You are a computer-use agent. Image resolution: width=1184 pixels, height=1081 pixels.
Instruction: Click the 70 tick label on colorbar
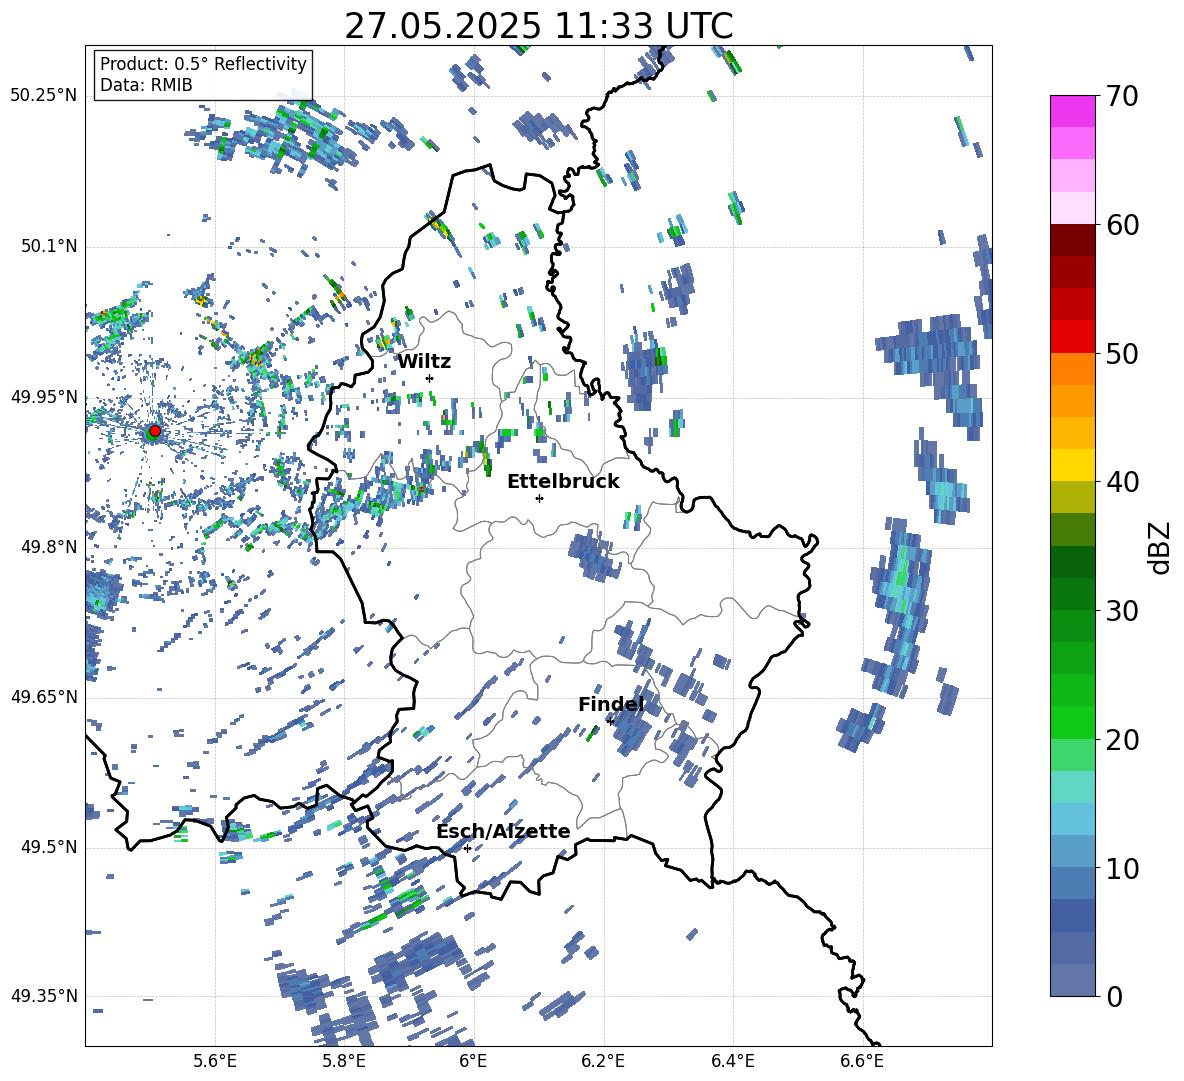click(1122, 96)
